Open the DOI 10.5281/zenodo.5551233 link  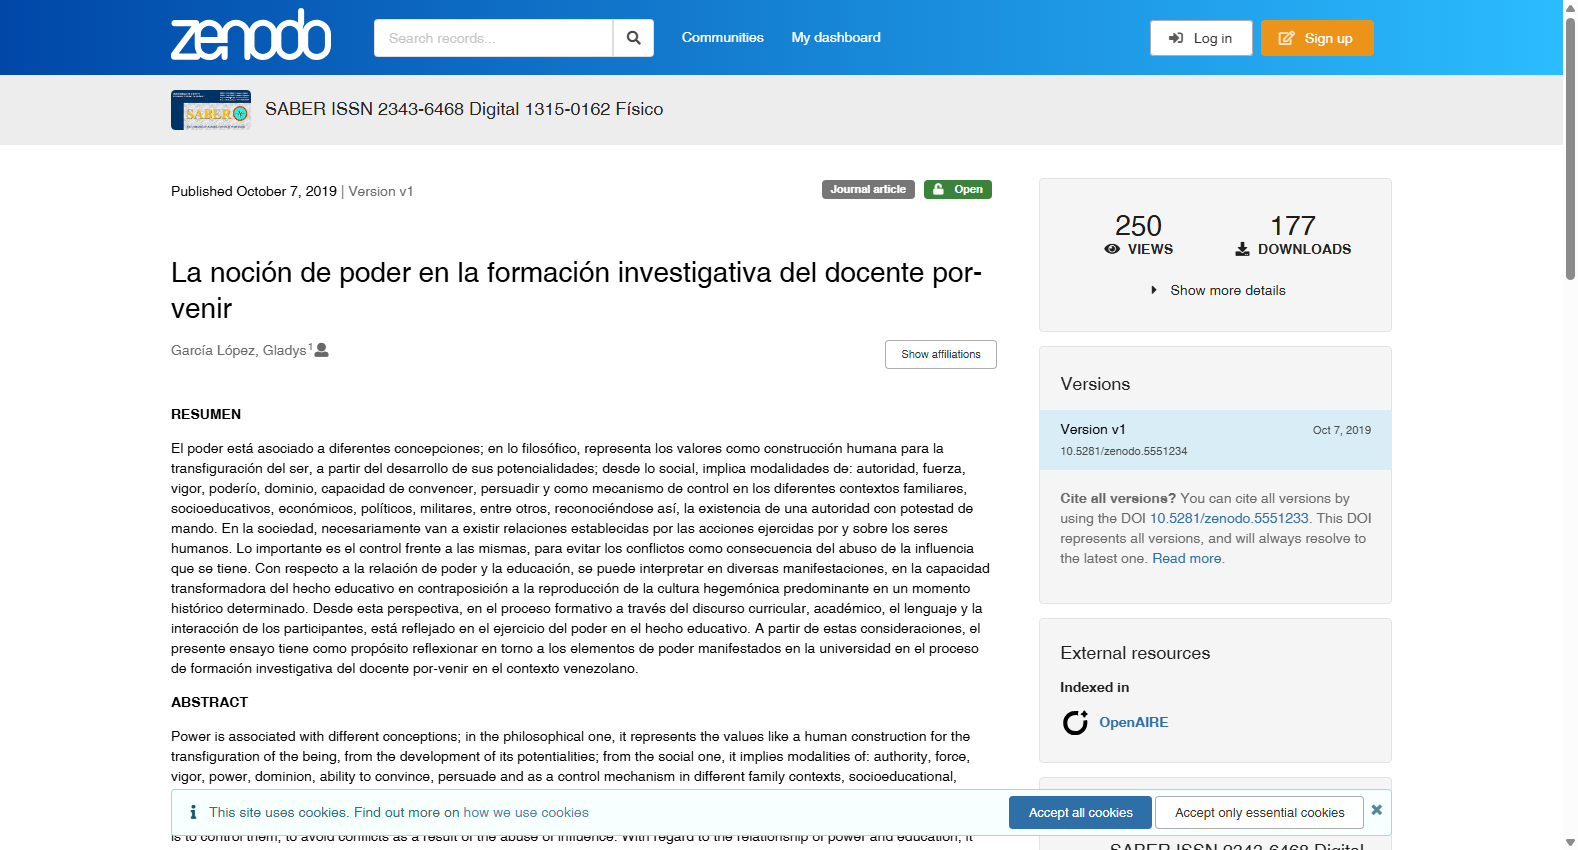click(x=1229, y=518)
